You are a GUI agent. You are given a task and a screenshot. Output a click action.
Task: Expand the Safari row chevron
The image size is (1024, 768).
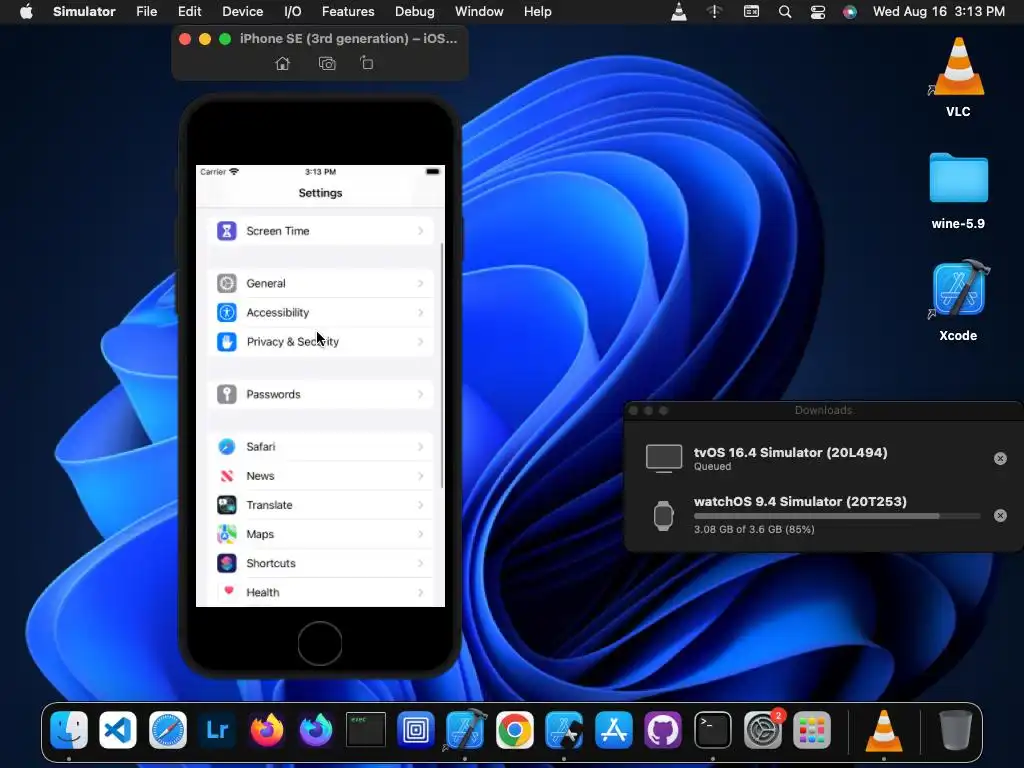[x=421, y=447]
